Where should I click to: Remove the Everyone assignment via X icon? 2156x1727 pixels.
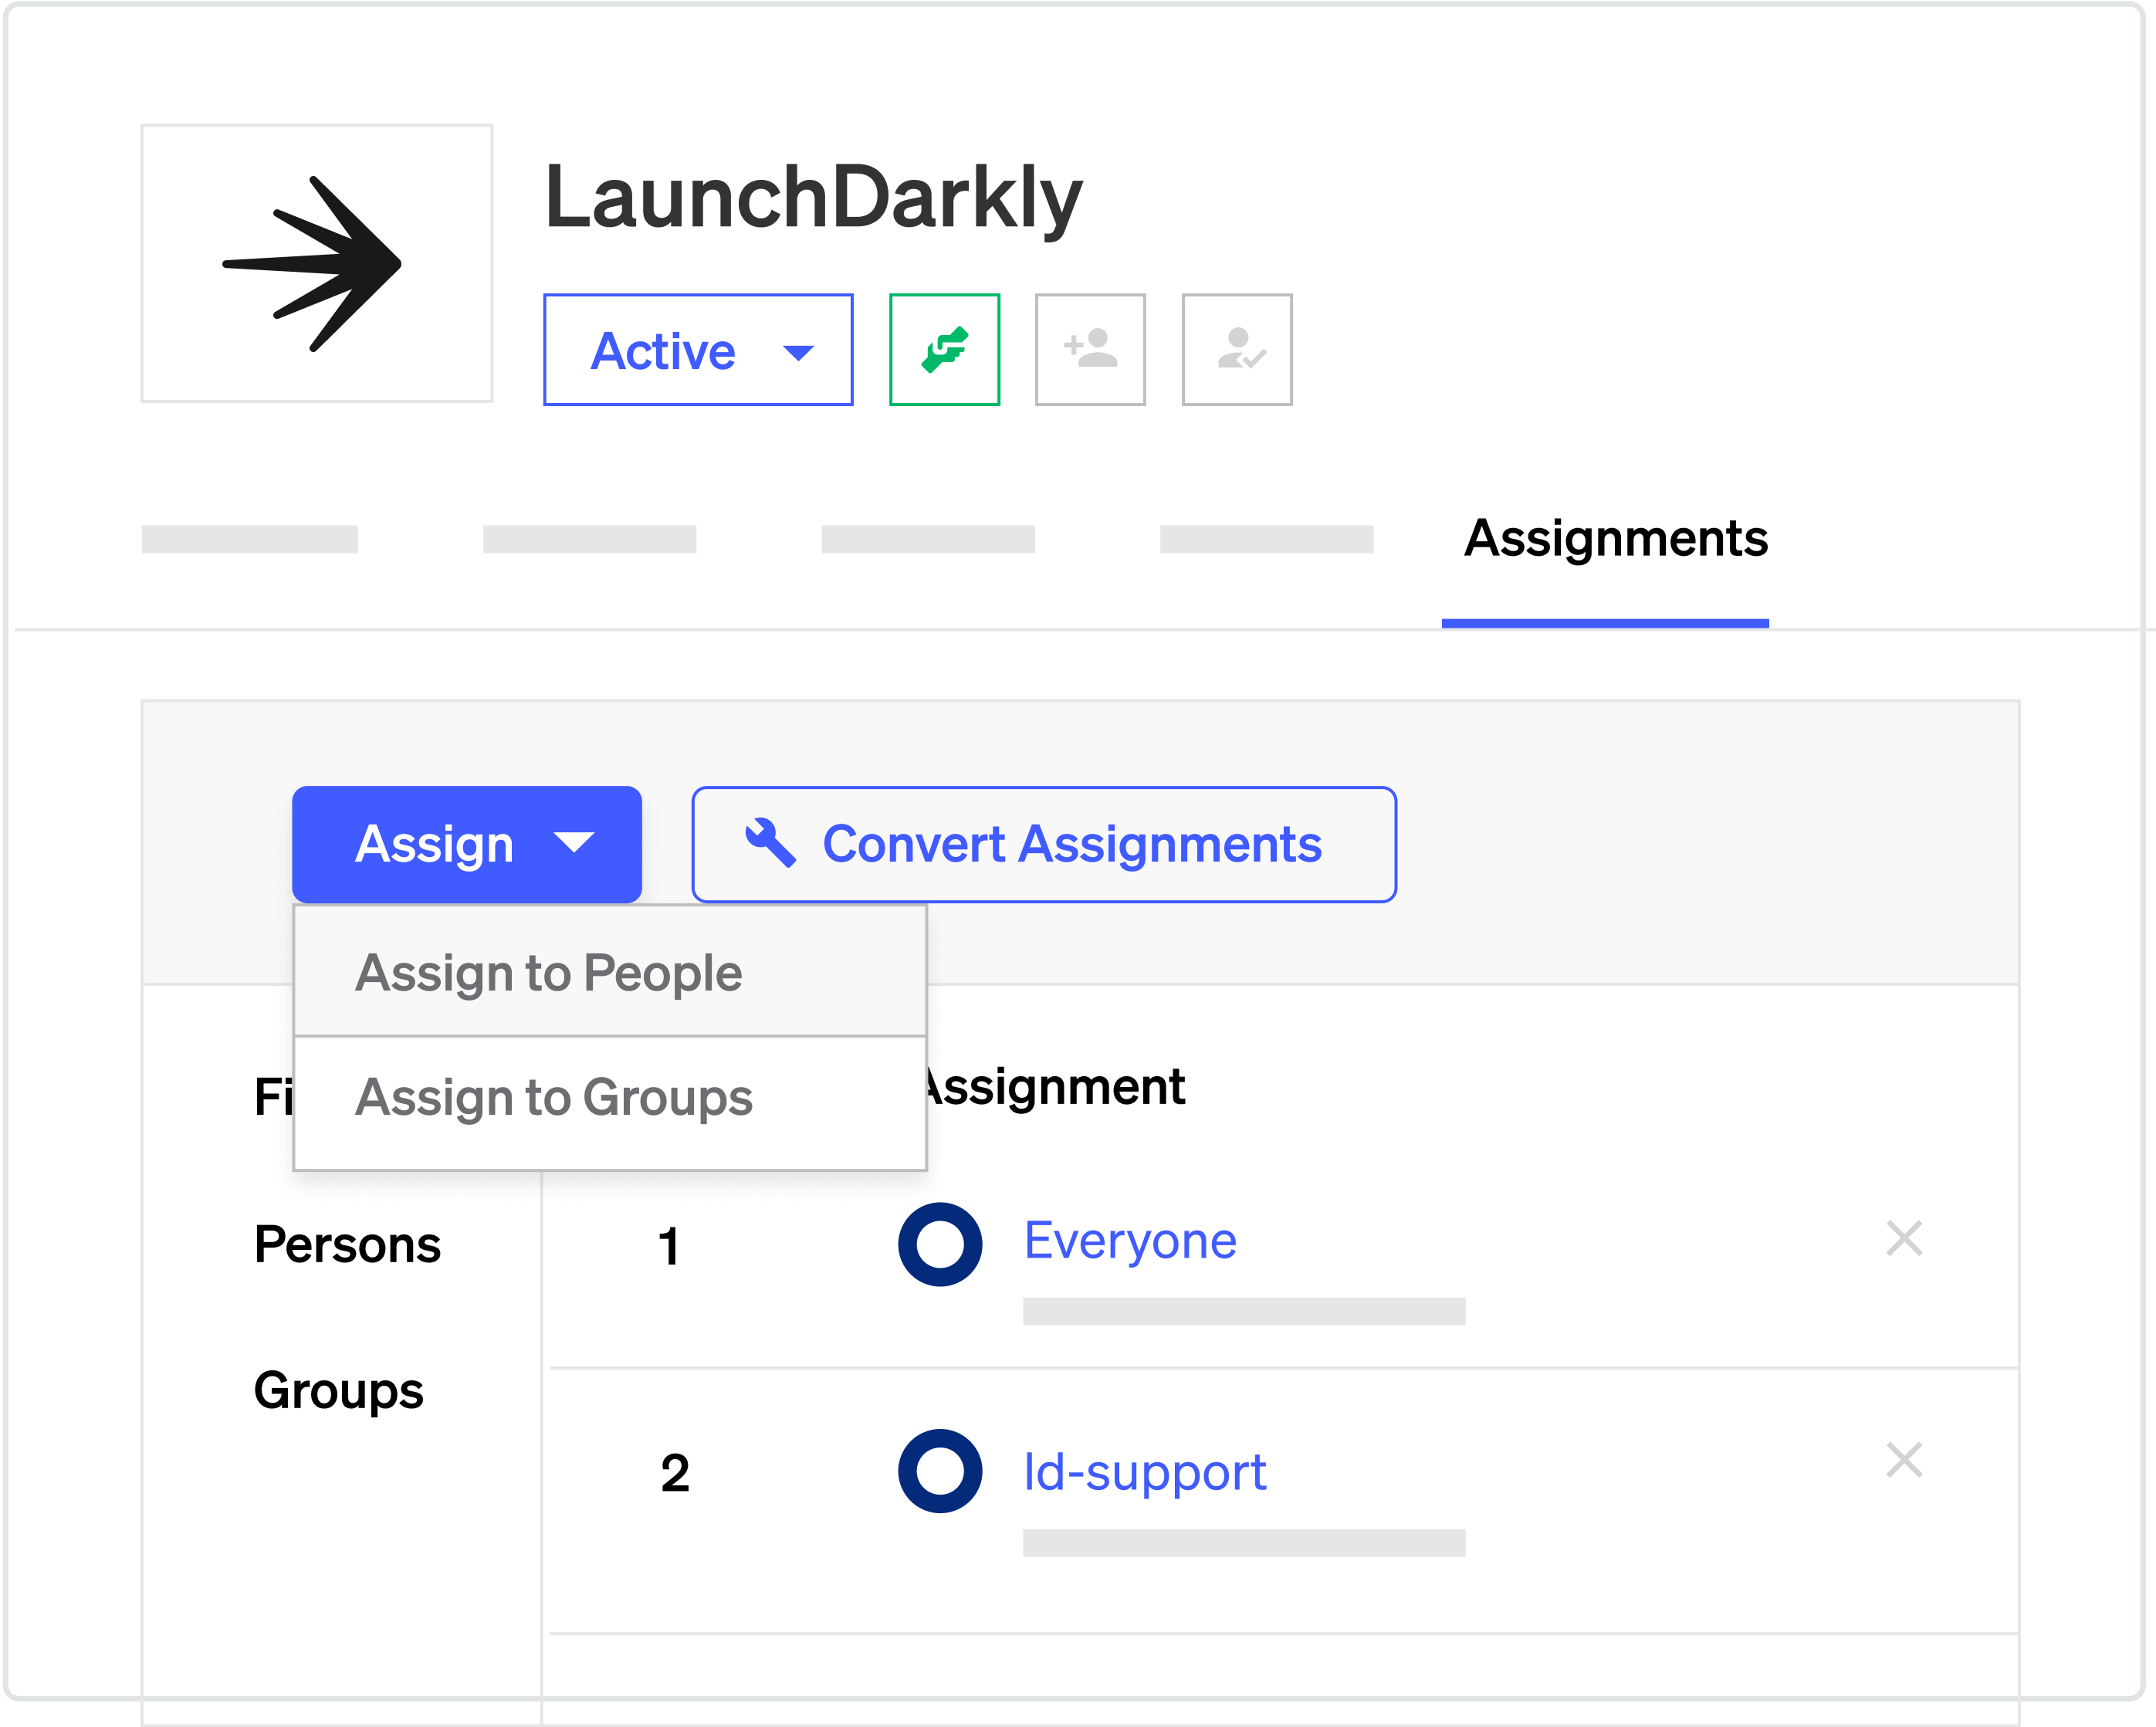pos(1905,1240)
